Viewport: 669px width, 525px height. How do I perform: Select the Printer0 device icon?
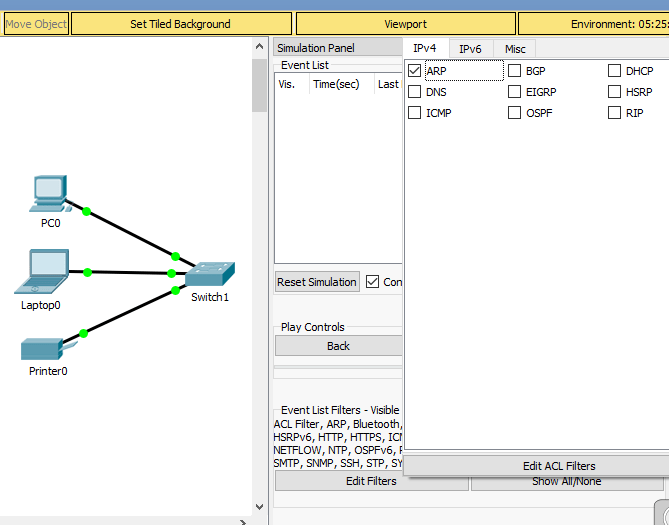click(x=49, y=349)
